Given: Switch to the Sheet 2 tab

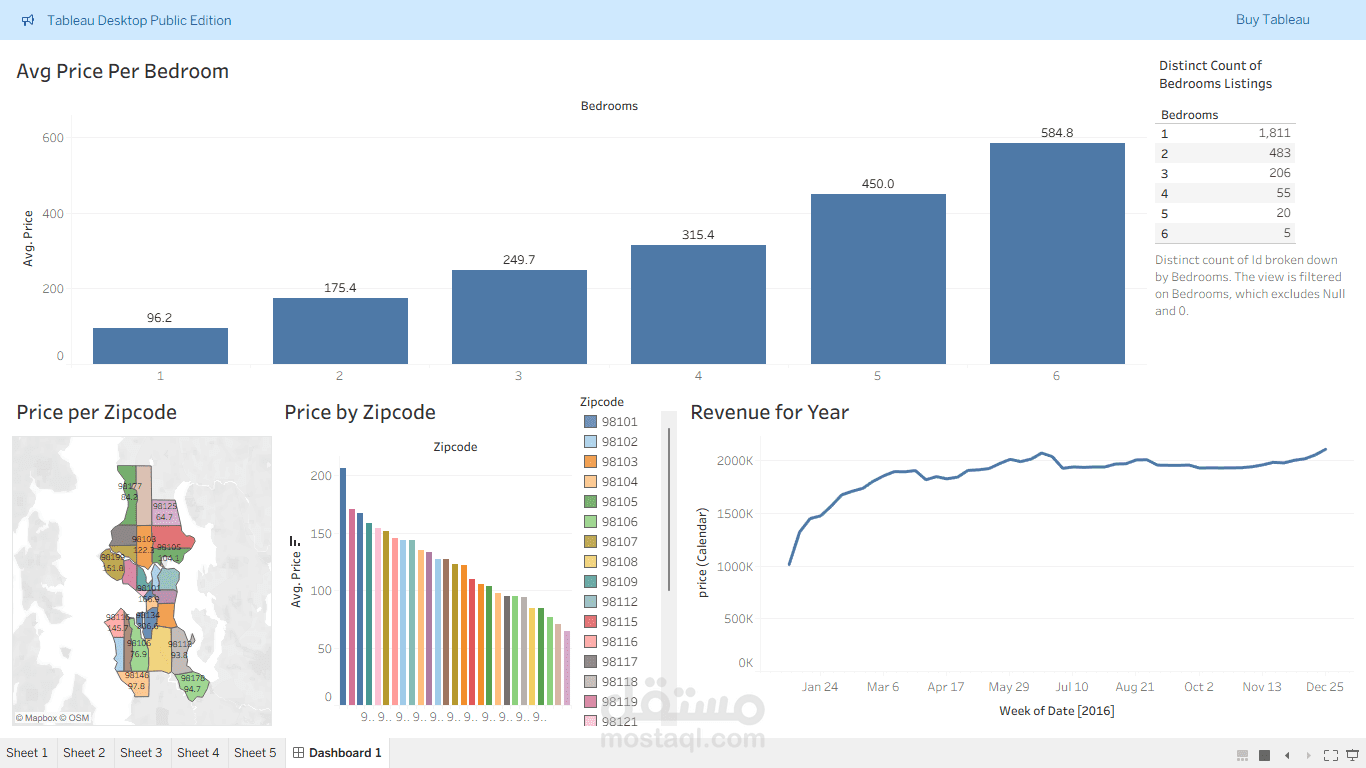Looking at the screenshot, I should [84, 753].
